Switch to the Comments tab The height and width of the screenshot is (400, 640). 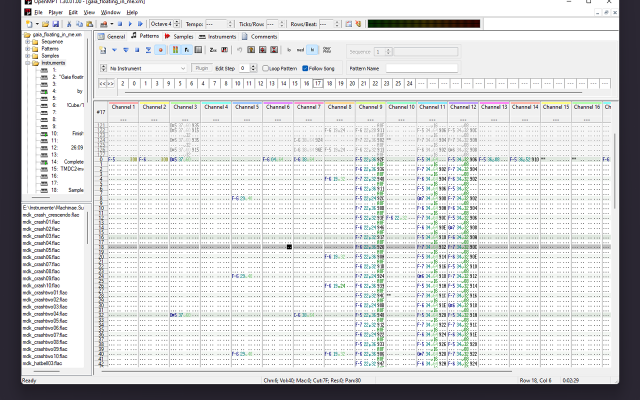(260, 36)
